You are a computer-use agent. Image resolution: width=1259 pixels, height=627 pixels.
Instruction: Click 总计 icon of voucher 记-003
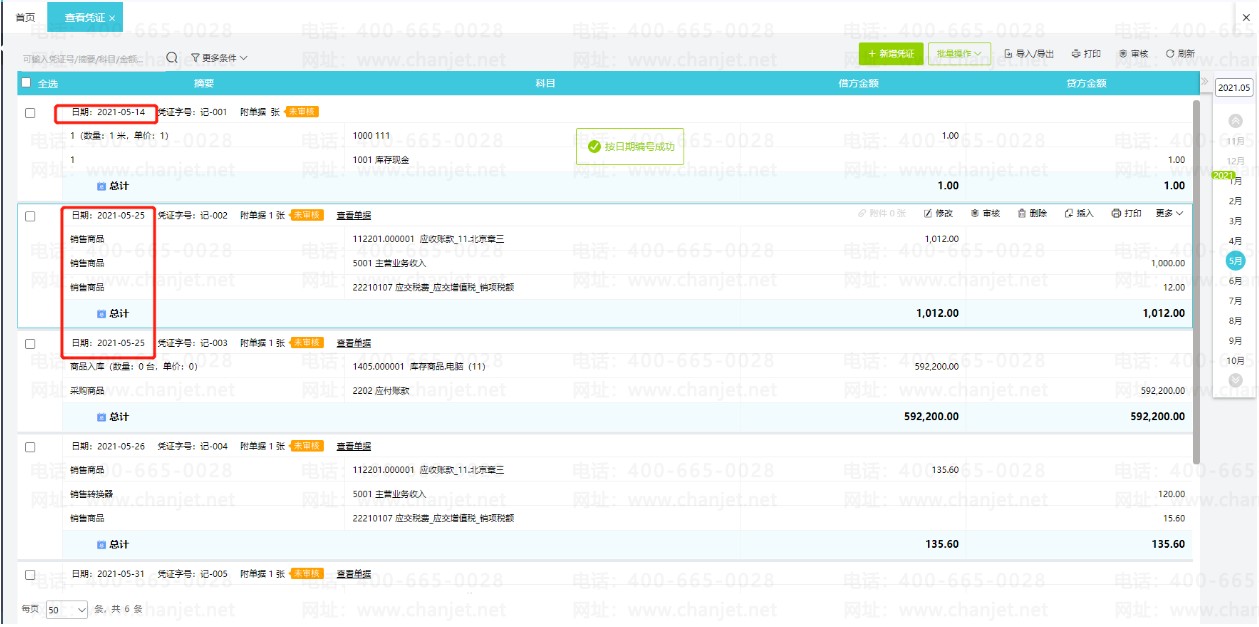point(101,417)
